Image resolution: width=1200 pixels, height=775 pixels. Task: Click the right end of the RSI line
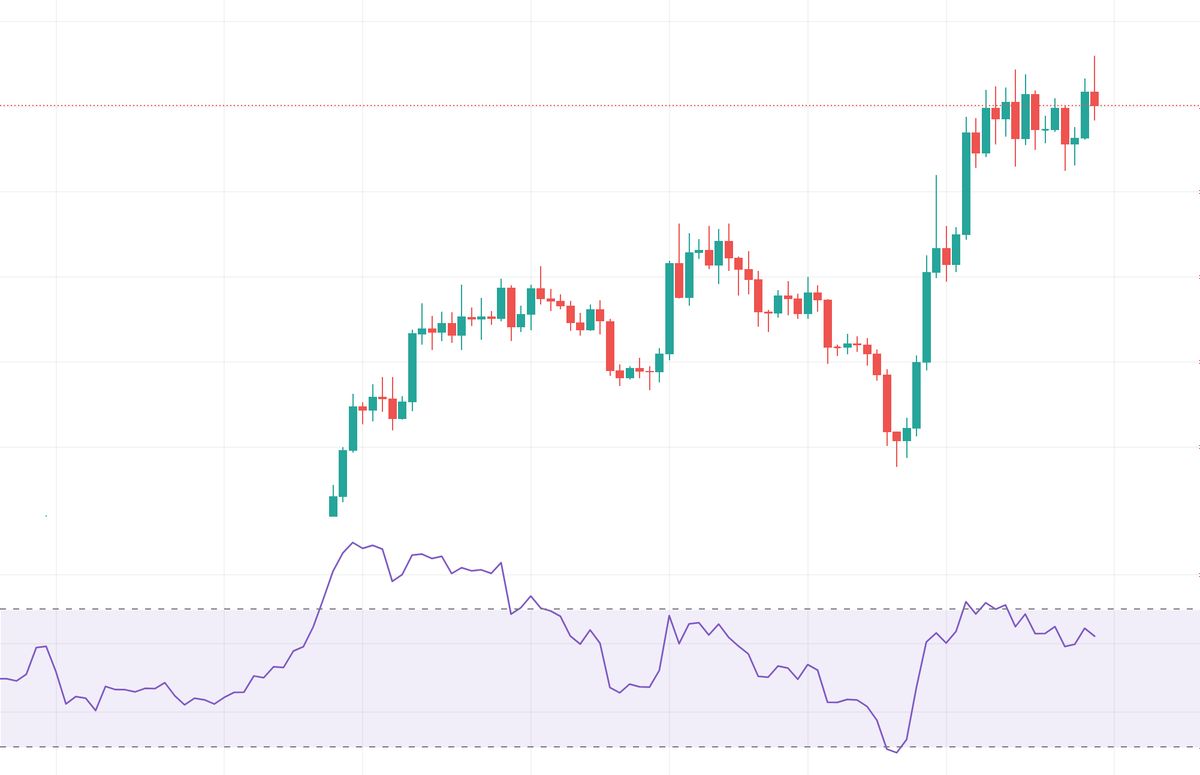tap(1095, 636)
